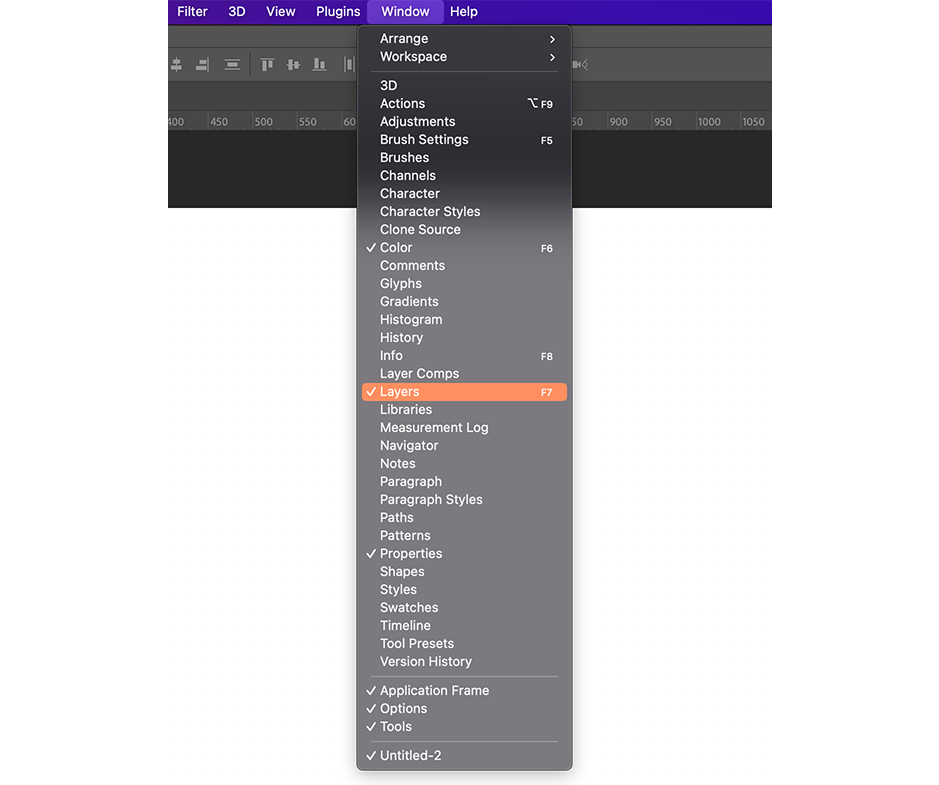Click the horizontal ruler at 500
The width and height of the screenshot is (939, 785).
[x=263, y=122]
